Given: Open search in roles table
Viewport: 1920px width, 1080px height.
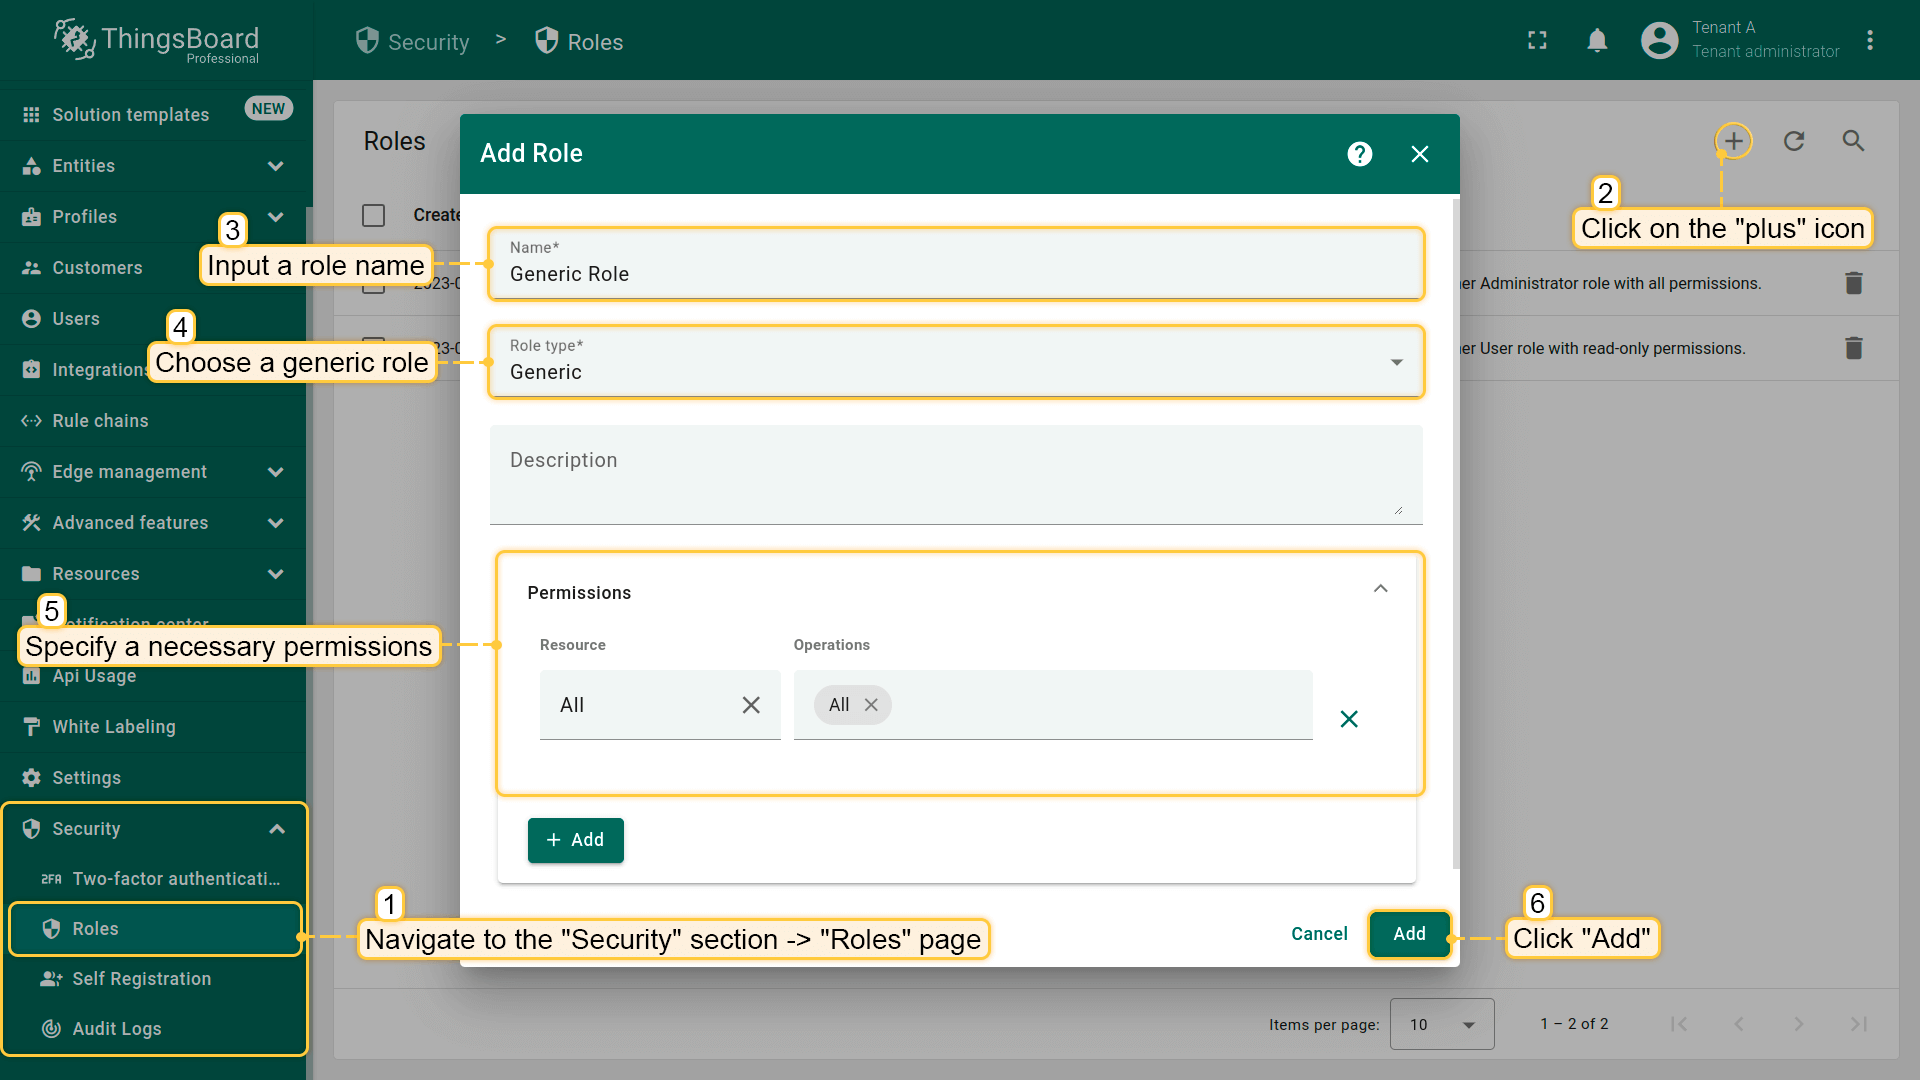Looking at the screenshot, I should click(x=1853, y=141).
